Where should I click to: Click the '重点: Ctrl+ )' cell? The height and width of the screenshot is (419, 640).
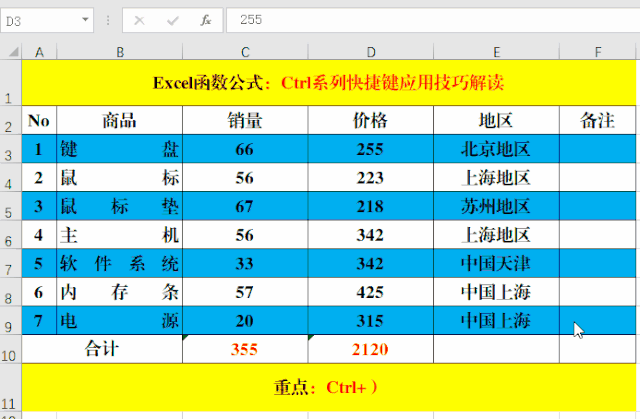click(x=329, y=388)
